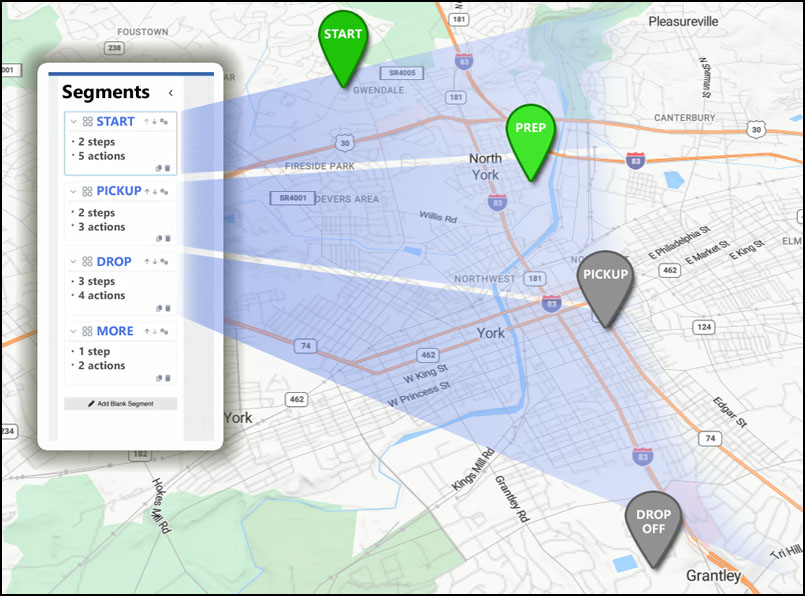Delete the MORE segment via trash icon
The height and width of the screenshot is (596, 805).
tap(168, 378)
